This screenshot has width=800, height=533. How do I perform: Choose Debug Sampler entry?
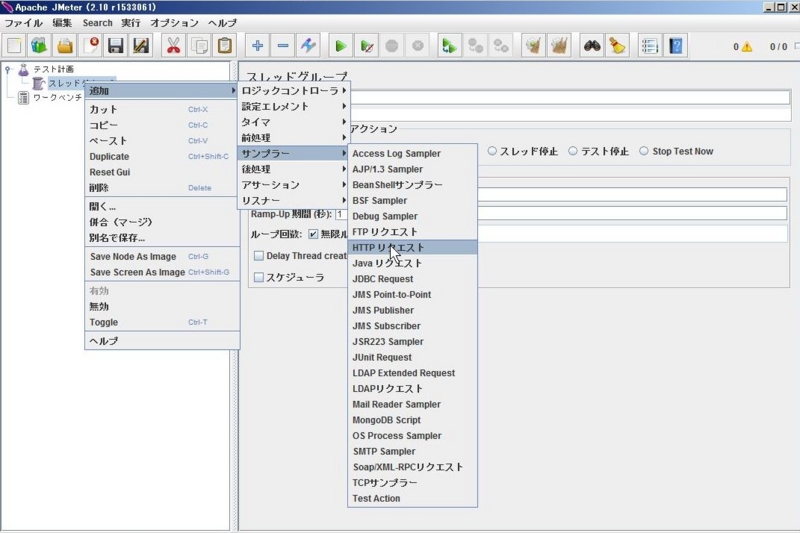(412, 216)
